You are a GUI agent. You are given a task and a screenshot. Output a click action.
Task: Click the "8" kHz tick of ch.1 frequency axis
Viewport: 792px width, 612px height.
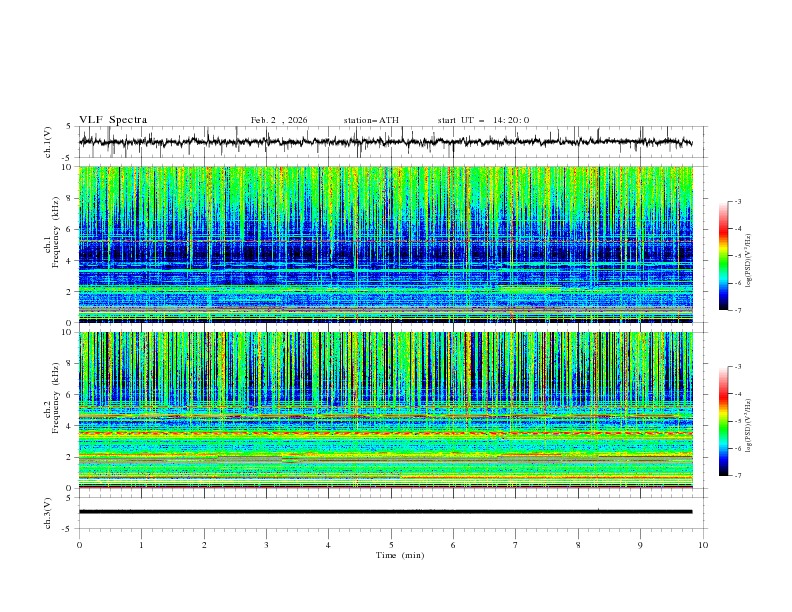click(70, 198)
